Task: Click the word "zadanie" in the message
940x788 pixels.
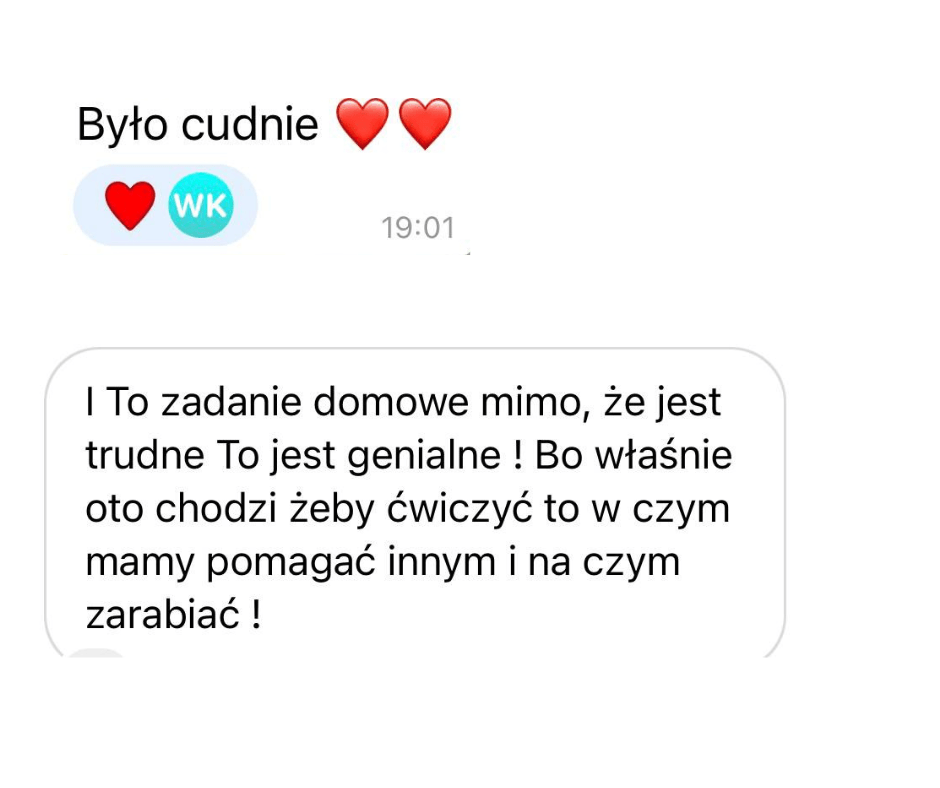Action: click(231, 402)
